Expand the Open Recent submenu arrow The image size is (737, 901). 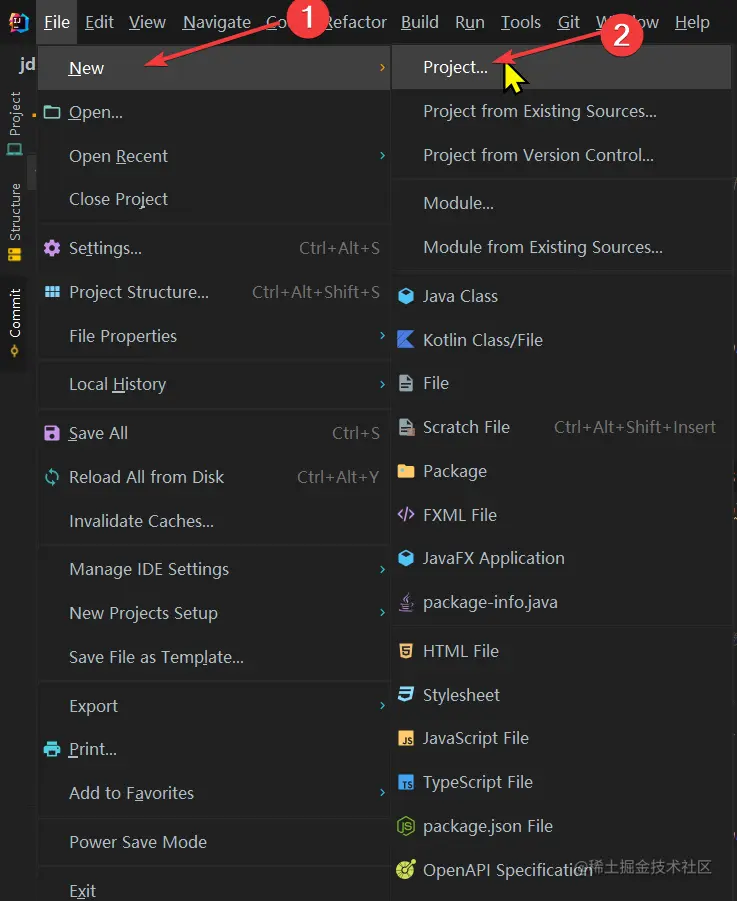tap(383, 156)
